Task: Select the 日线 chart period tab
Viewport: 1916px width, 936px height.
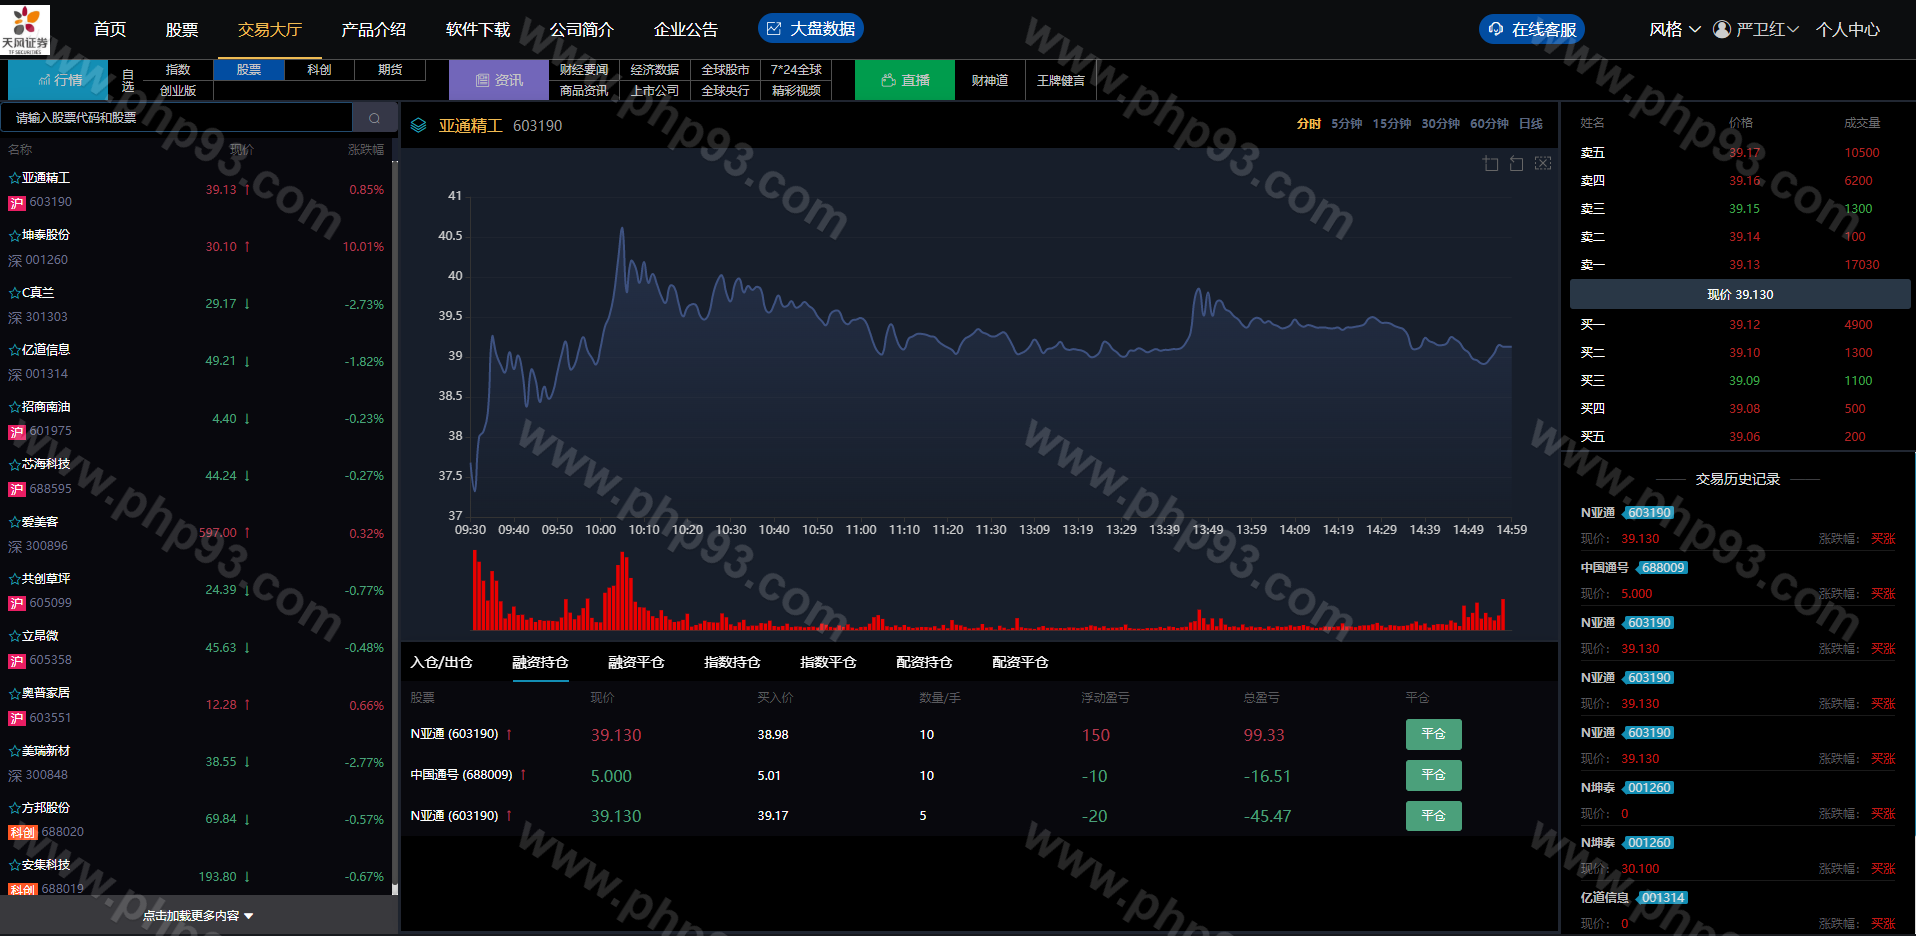Action: 1530,124
